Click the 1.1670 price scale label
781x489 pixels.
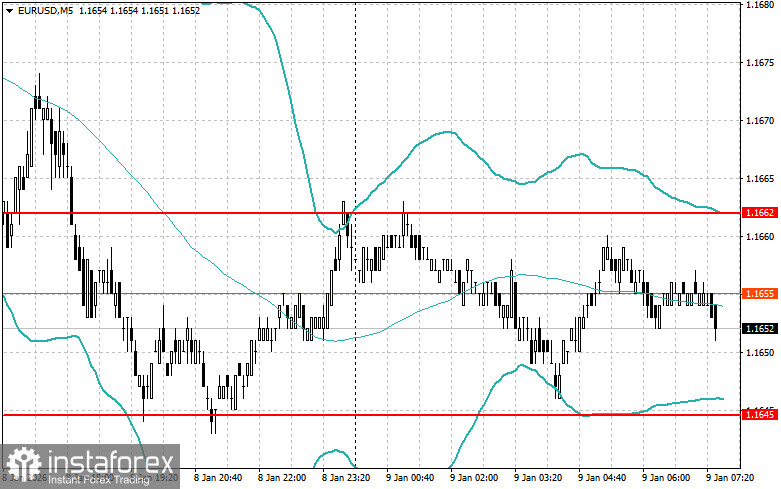[760, 121]
